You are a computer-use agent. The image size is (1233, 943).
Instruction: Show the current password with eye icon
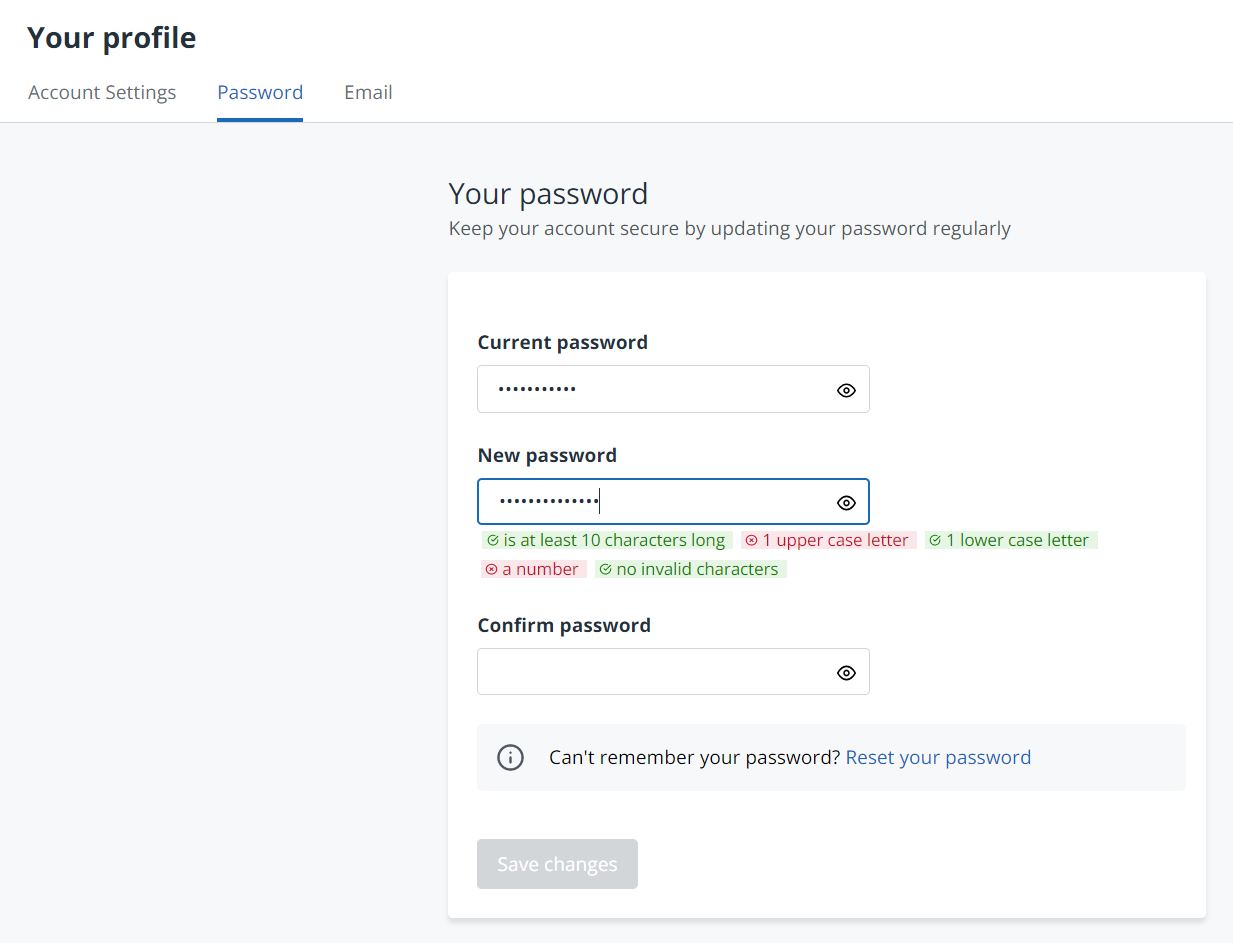point(846,390)
